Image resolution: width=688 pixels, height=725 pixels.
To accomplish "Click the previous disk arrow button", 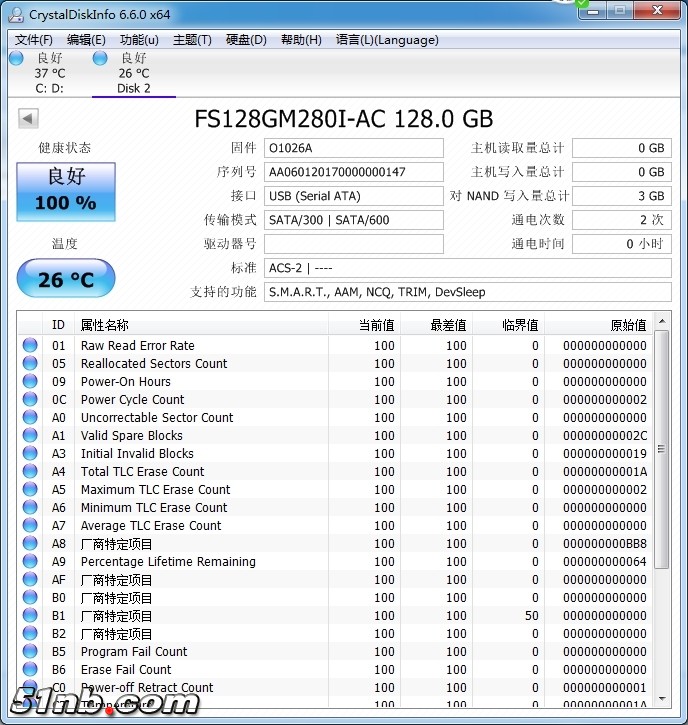I will tap(28, 119).
